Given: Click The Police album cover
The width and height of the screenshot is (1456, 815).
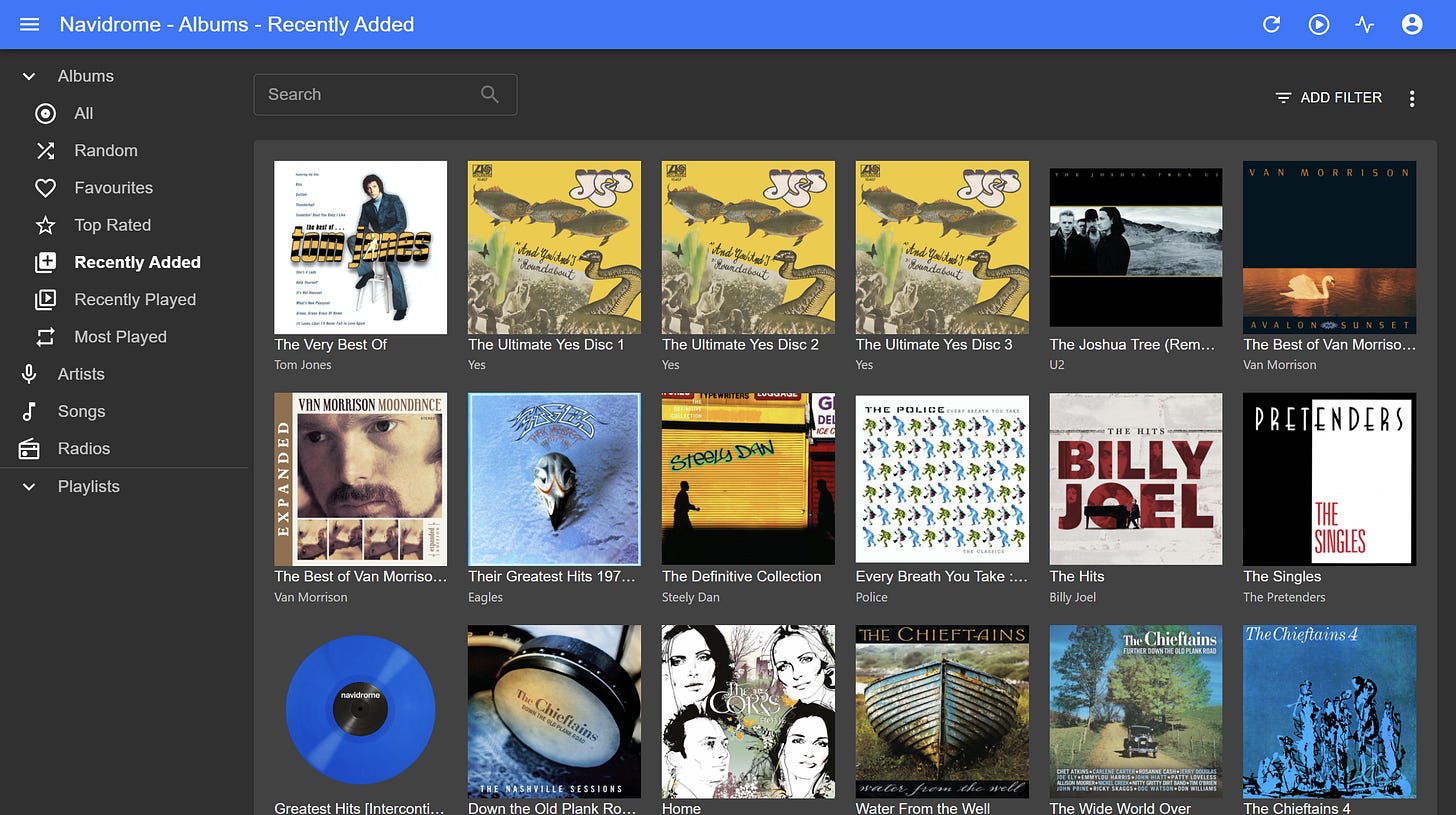Looking at the screenshot, I should (942, 479).
